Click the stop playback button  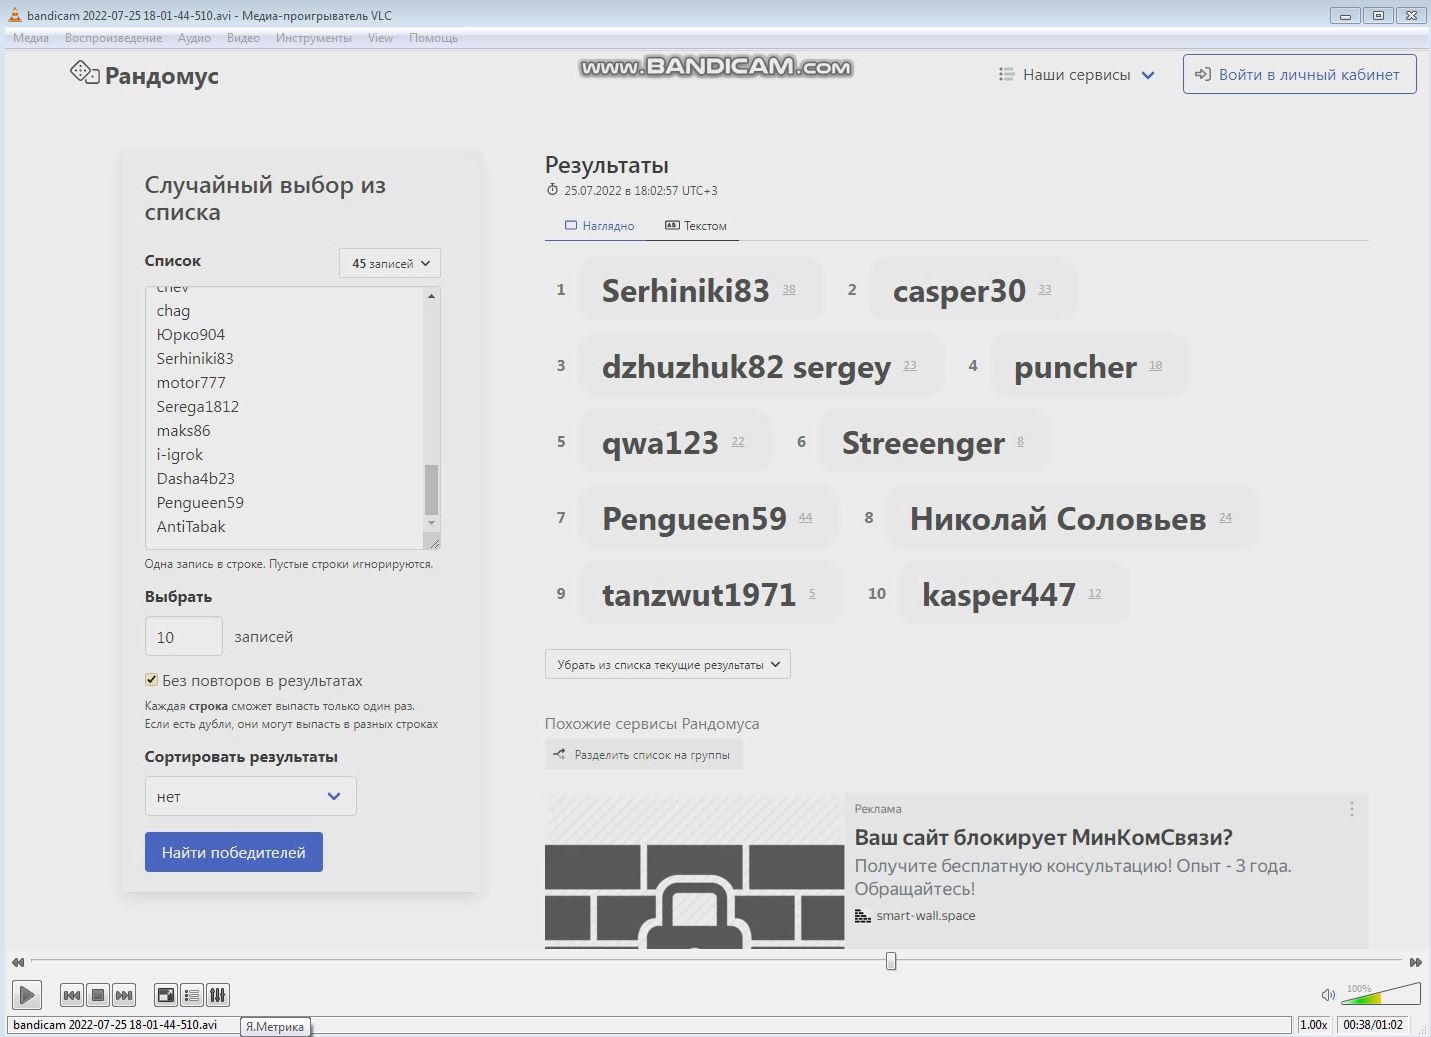click(x=98, y=995)
